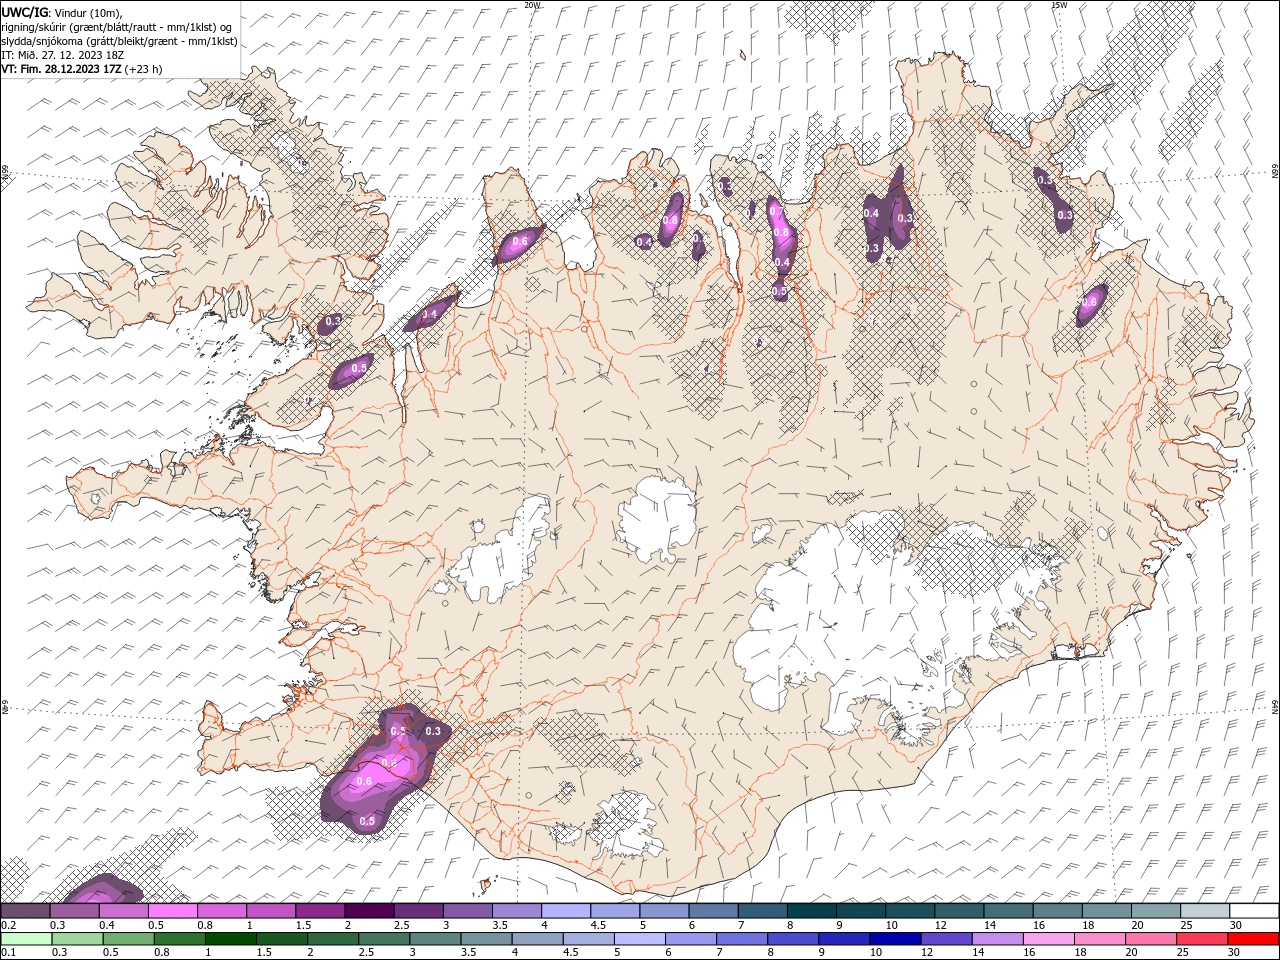This screenshot has width=1280, height=960.
Task: Select the 'IT: Mið. 27. 12. 2023 18Z' line
Action: click(x=64, y=54)
